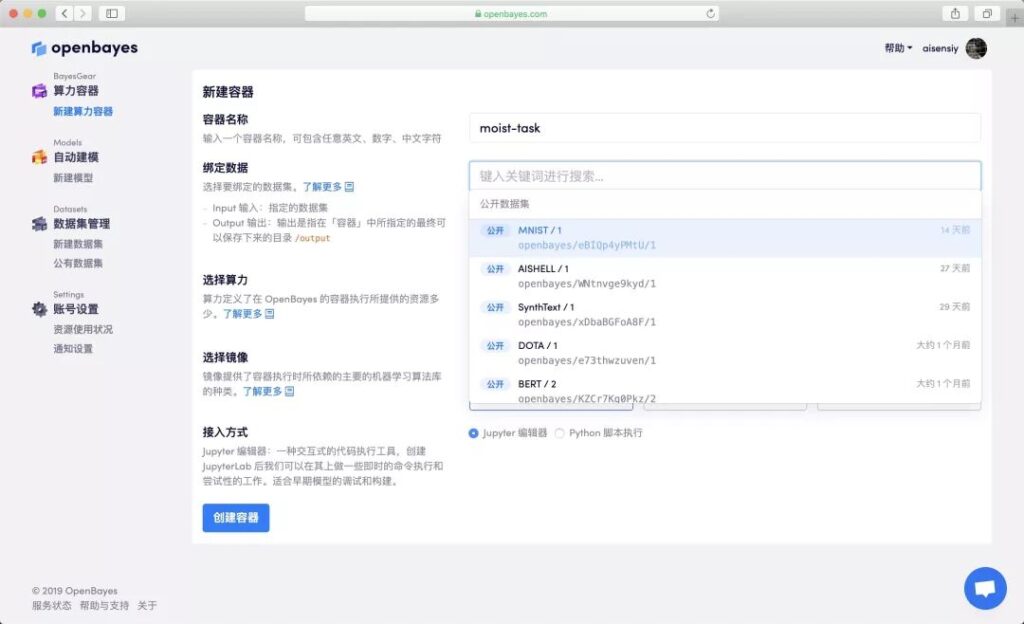This screenshot has height=624, width=1024.
Task: Click the openbayes logo icon
Action: point(39,49)
